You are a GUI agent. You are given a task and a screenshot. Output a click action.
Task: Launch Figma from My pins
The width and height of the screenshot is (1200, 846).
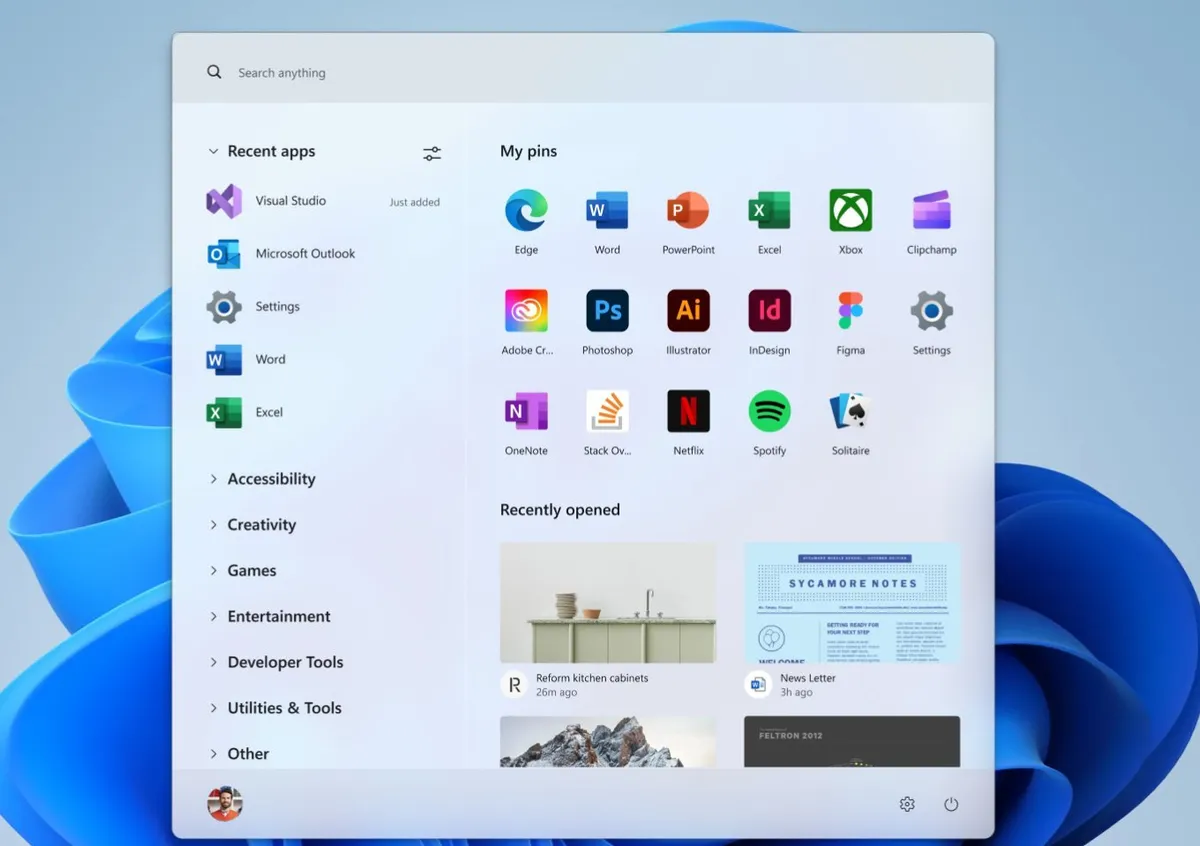click(849, 311)
